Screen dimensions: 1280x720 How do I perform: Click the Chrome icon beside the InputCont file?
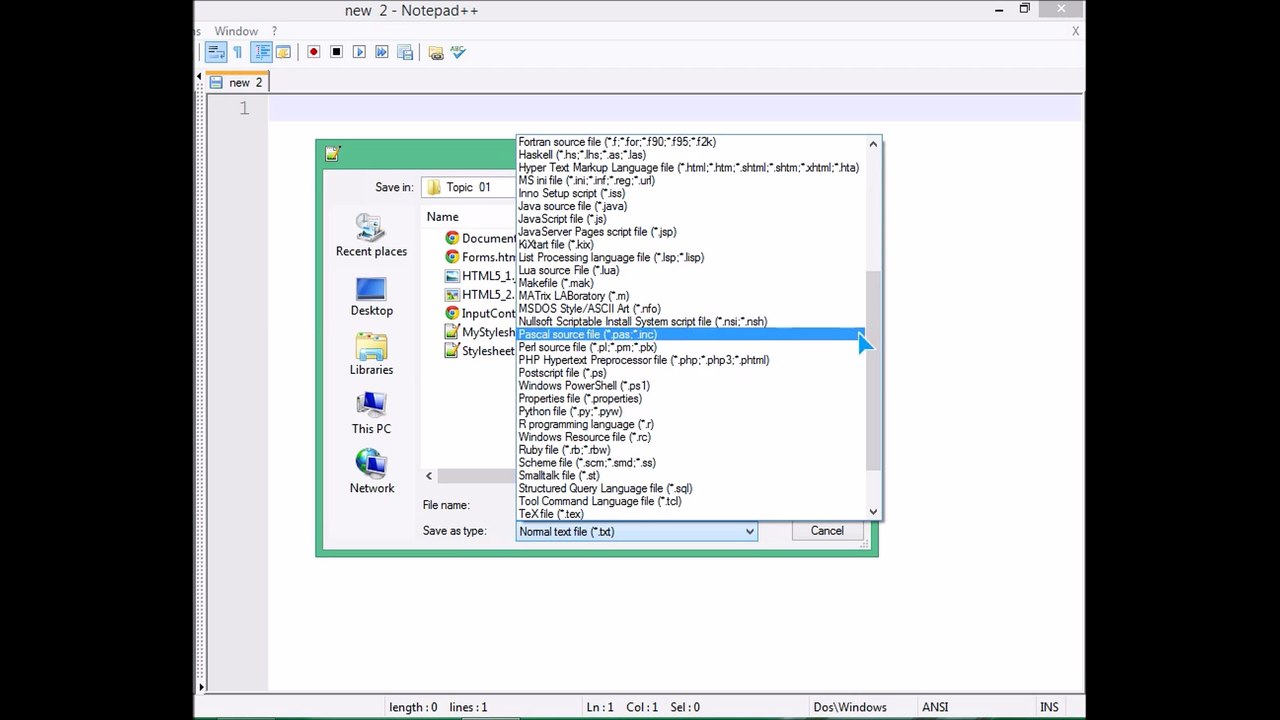click(452, 313)
